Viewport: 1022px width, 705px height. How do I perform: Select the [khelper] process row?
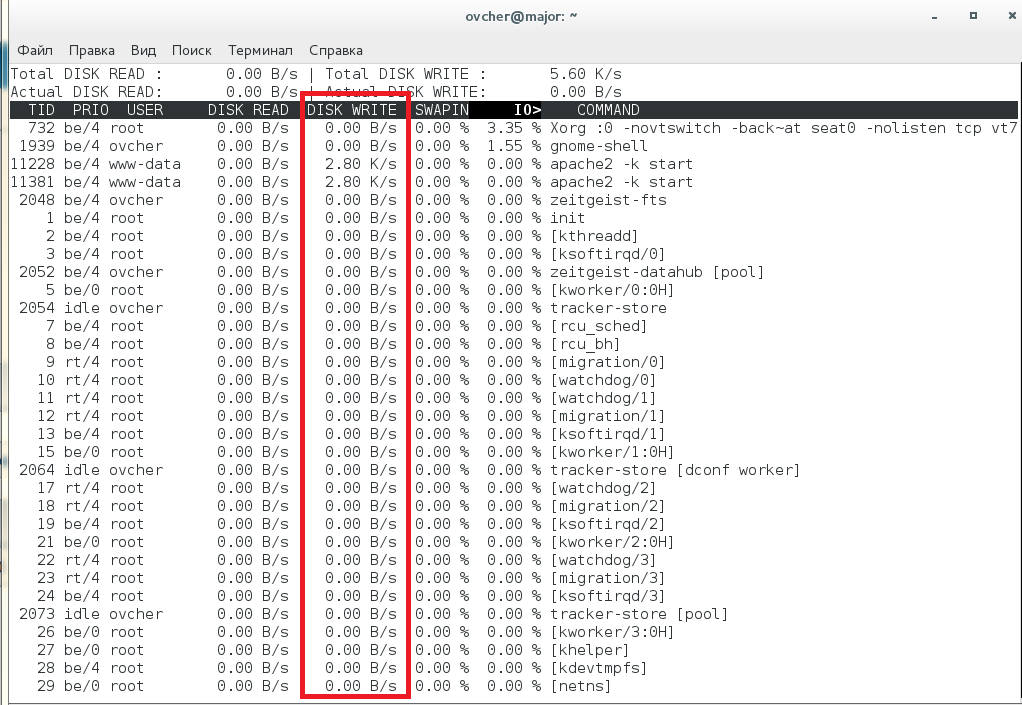point(514,651)
